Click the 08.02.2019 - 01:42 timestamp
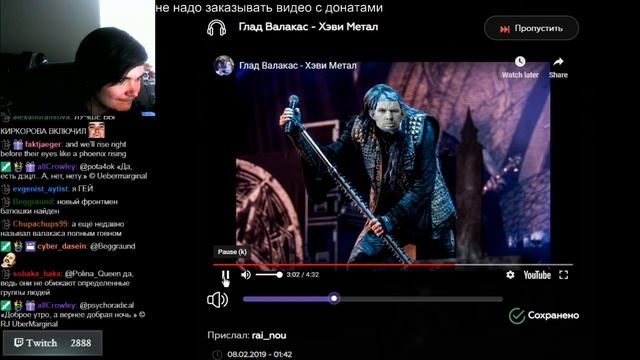 (260, 354)
